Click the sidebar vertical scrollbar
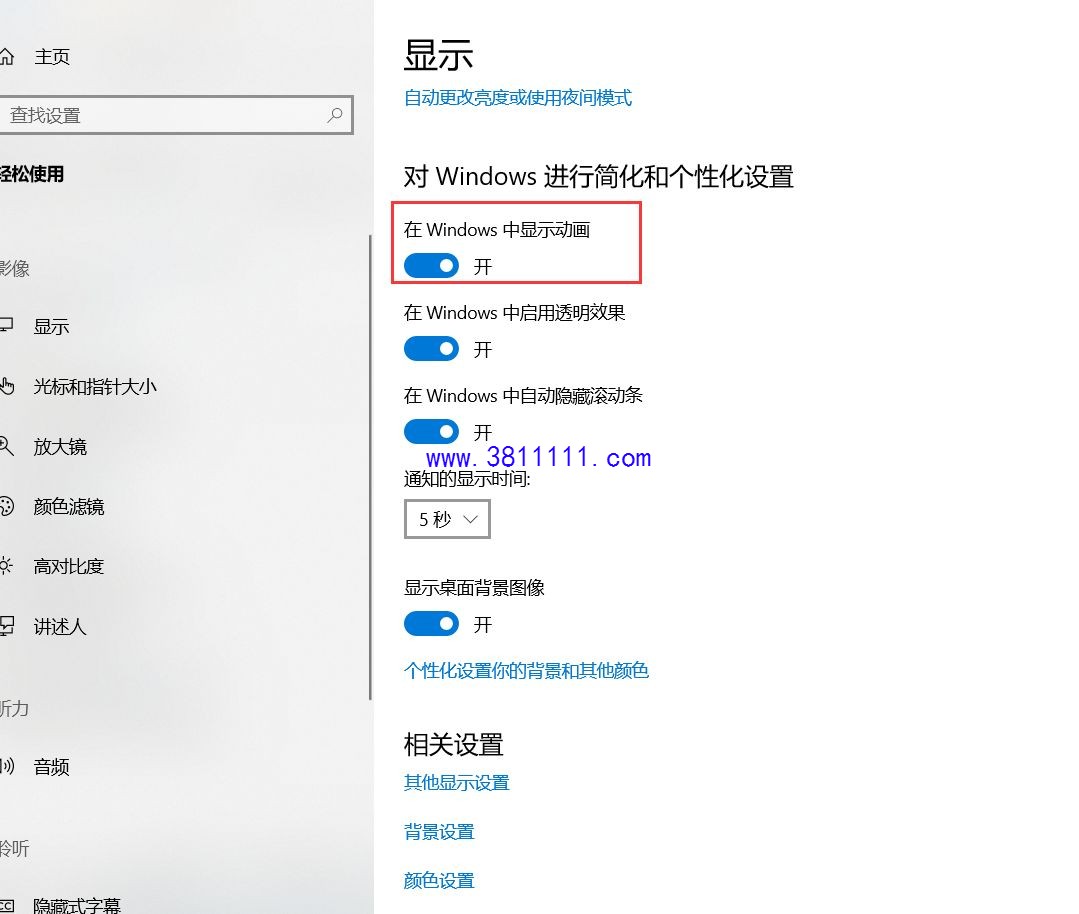 tap(370, 468)
